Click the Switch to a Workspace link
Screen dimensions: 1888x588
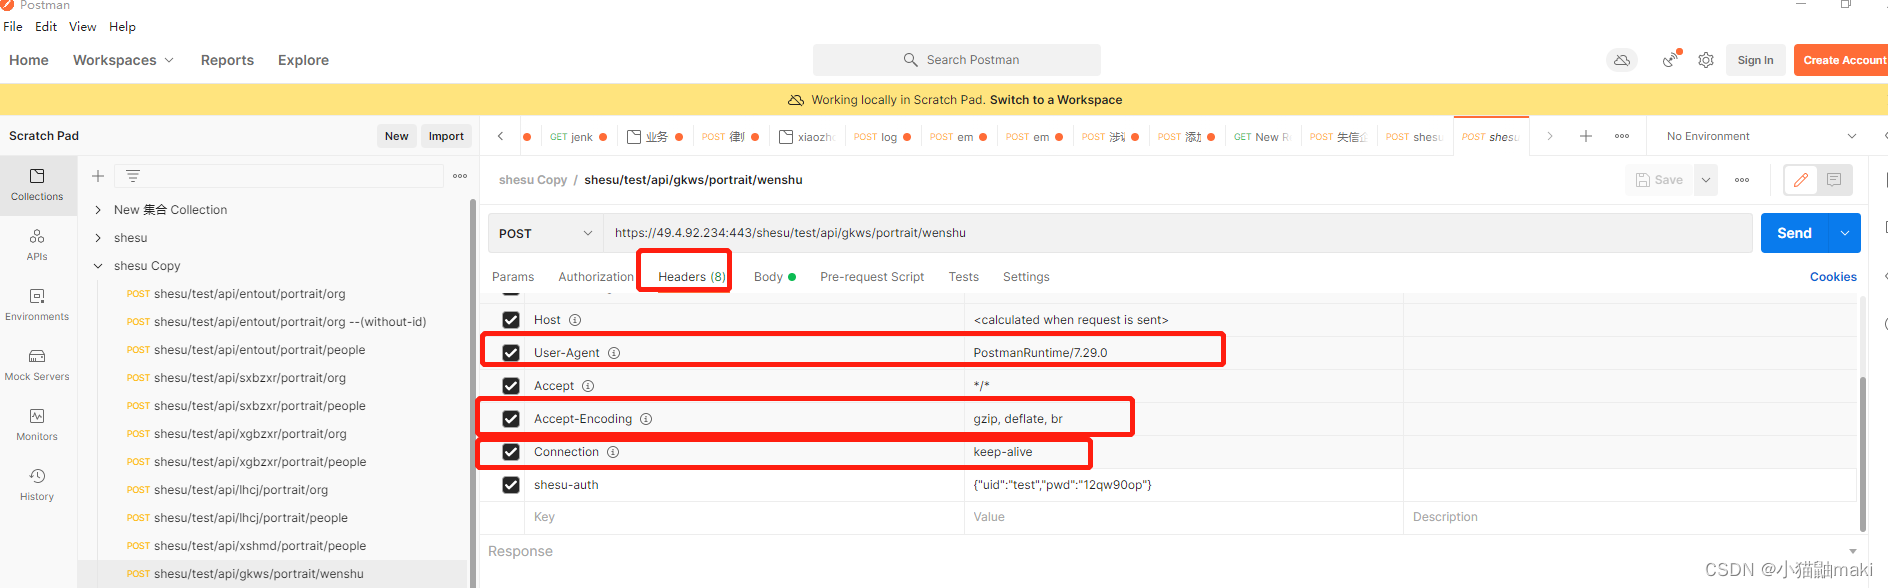click(x=1056, y=100)
